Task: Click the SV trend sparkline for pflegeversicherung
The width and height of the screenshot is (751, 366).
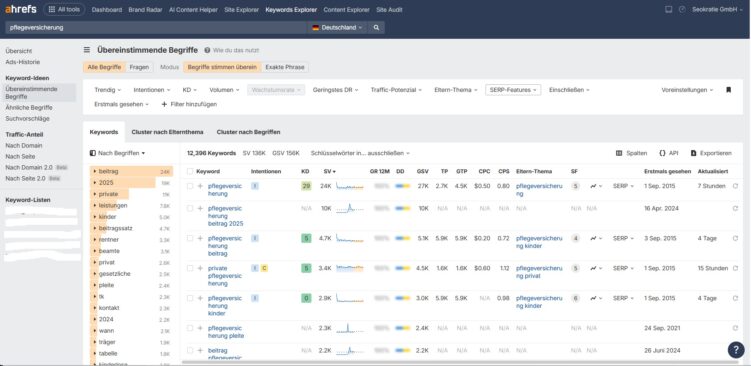Action: coord(350,186)
